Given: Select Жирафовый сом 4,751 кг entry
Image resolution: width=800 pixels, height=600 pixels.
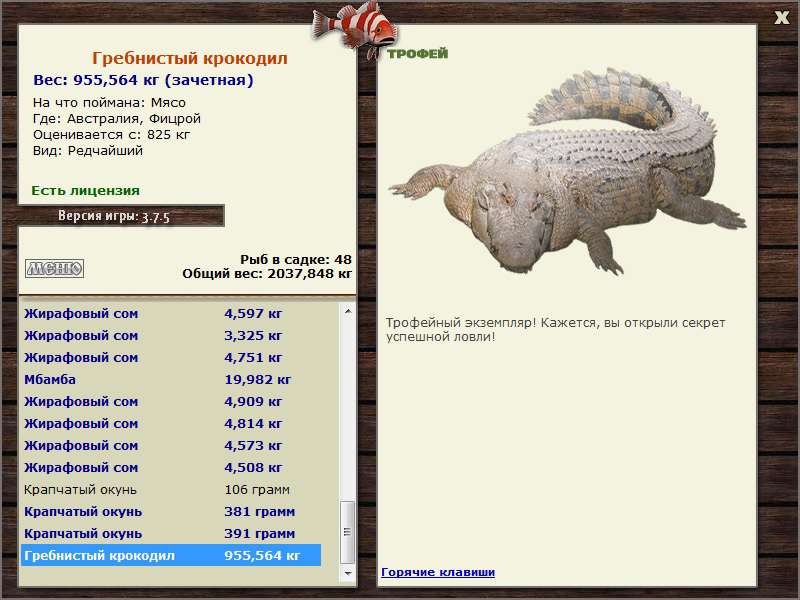Looking at the screenshot, I should [x=171, y=358].
